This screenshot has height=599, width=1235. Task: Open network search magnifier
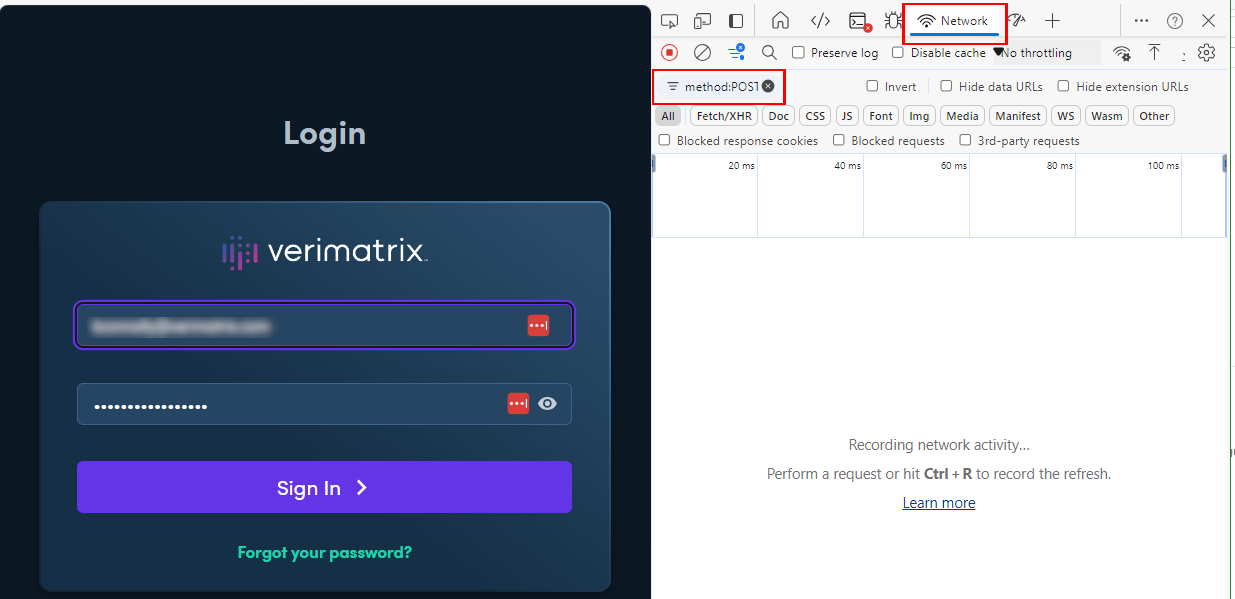(x=769, y=52)
